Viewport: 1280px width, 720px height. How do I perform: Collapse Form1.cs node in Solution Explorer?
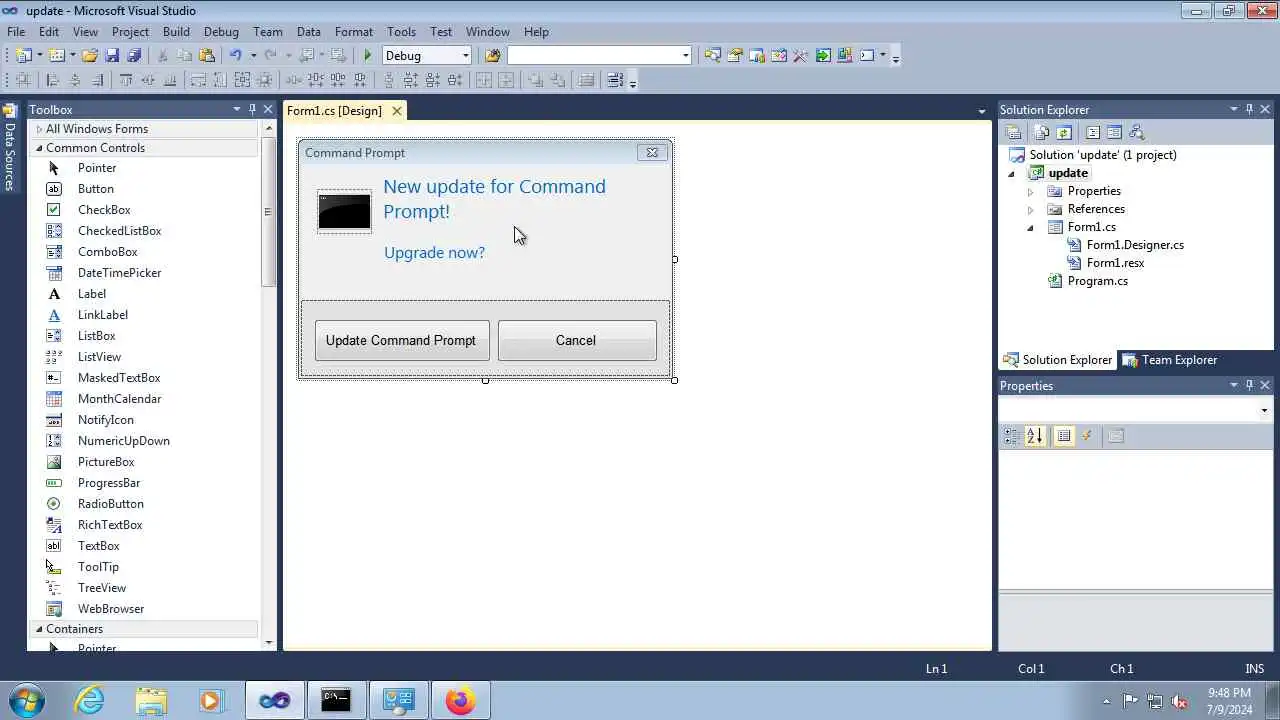click(1031, 227)
